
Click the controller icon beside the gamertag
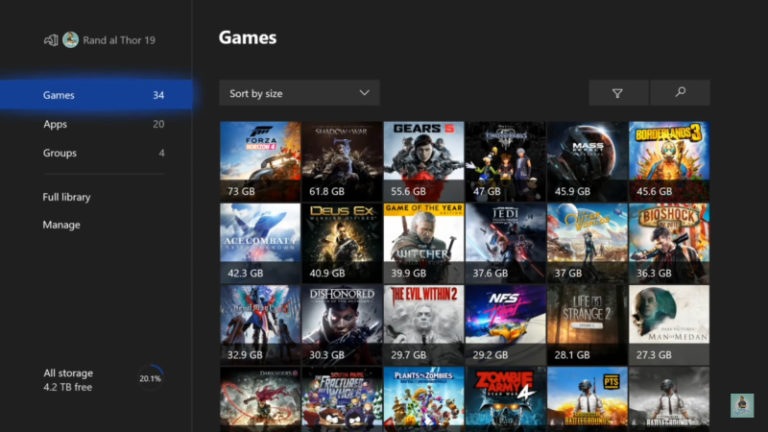tap(51, 40)
